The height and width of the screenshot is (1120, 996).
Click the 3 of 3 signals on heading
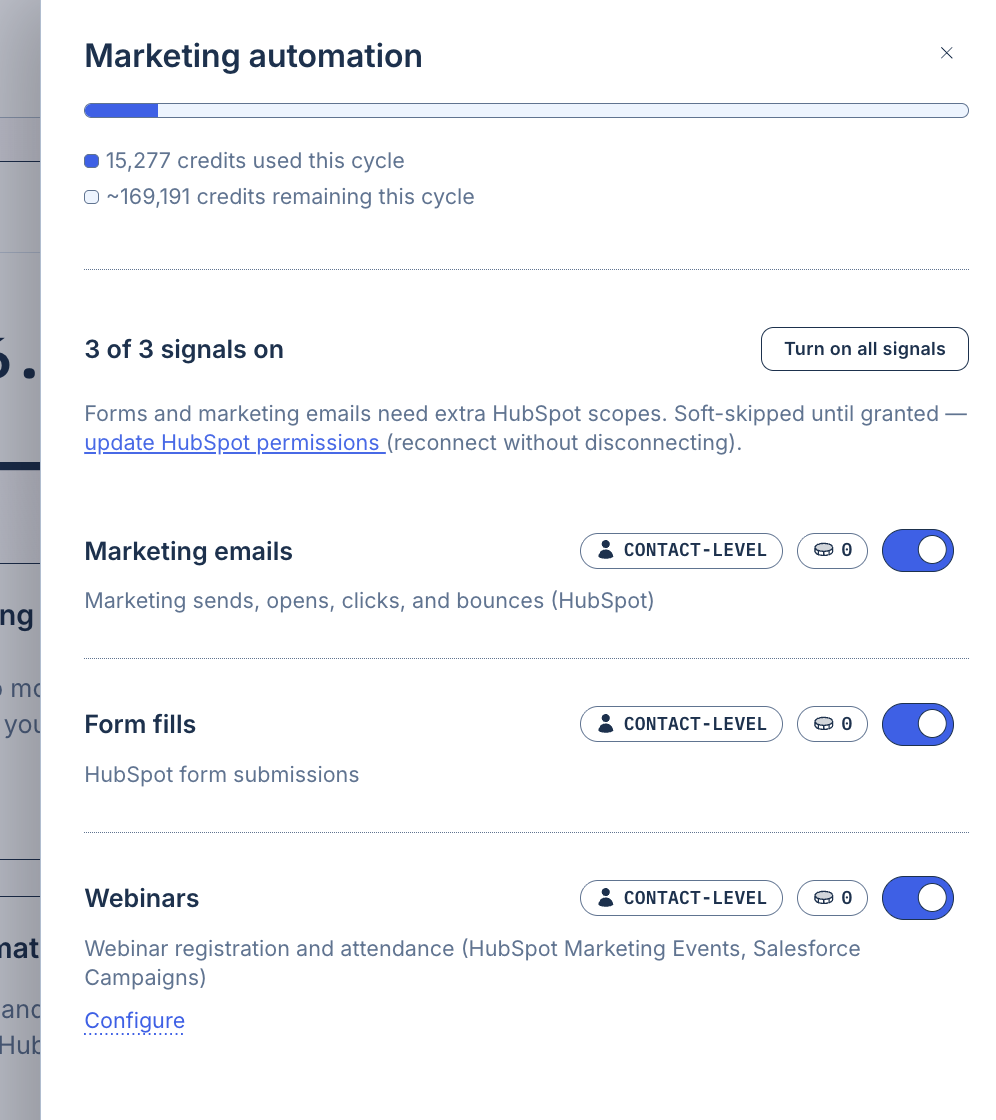point(184,349)
